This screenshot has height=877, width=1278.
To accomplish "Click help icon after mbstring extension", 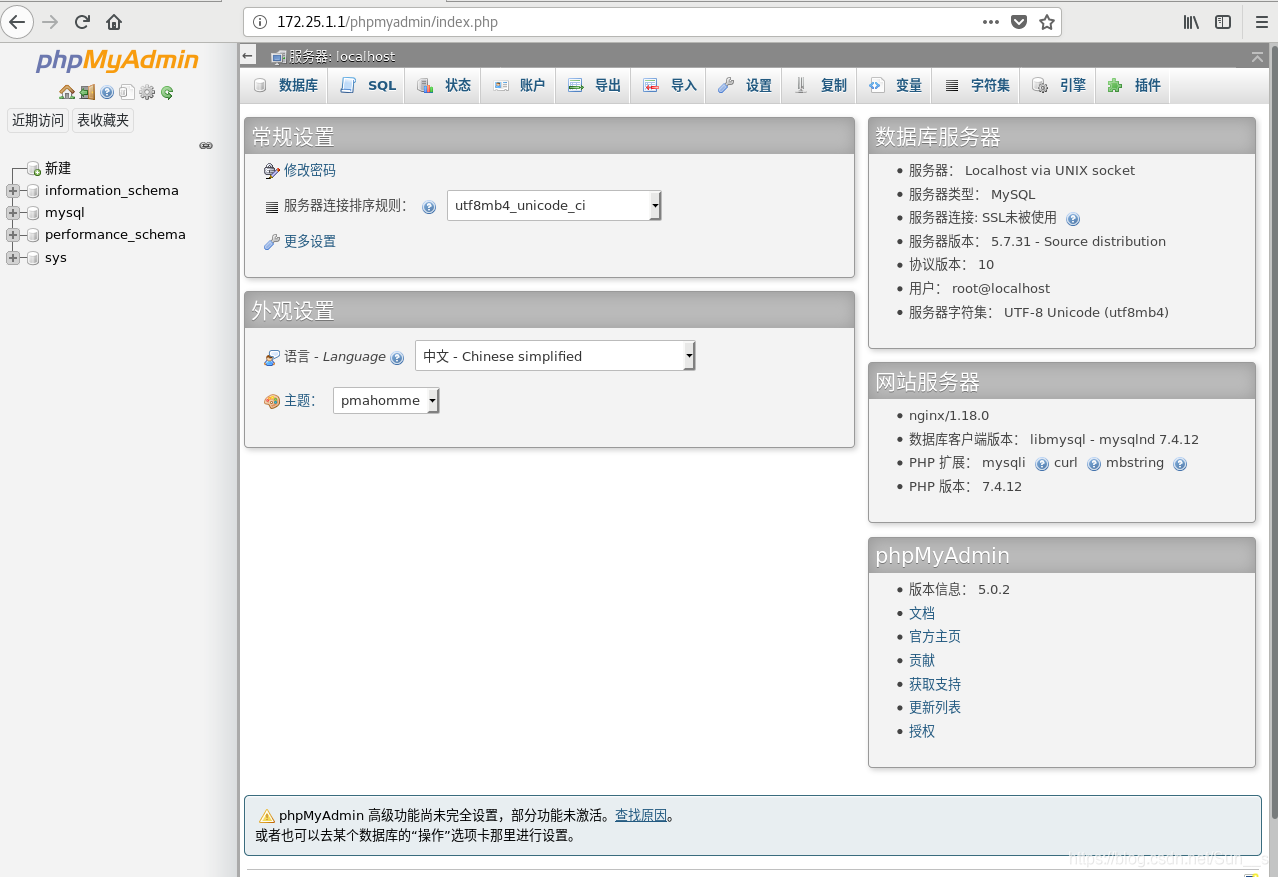I will pos(1180,464).
